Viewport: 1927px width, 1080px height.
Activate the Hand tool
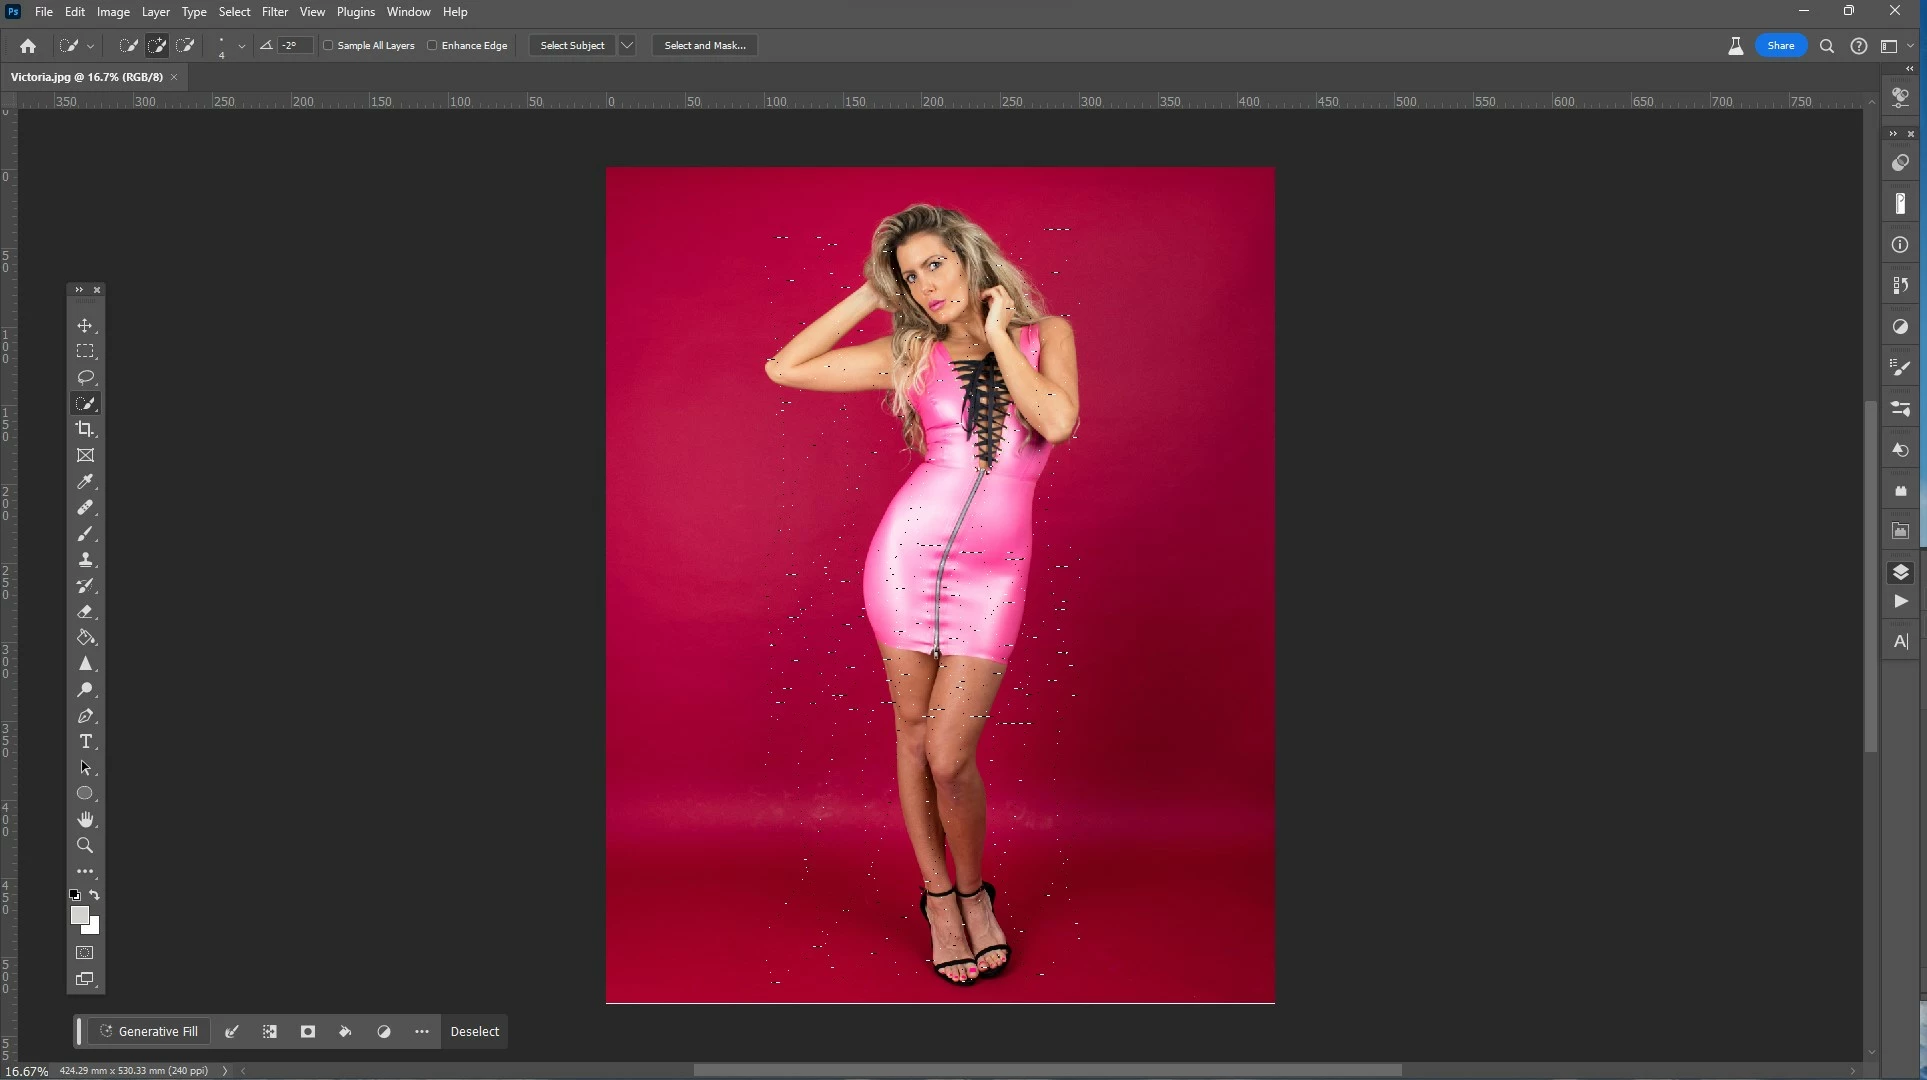point(85,820)
